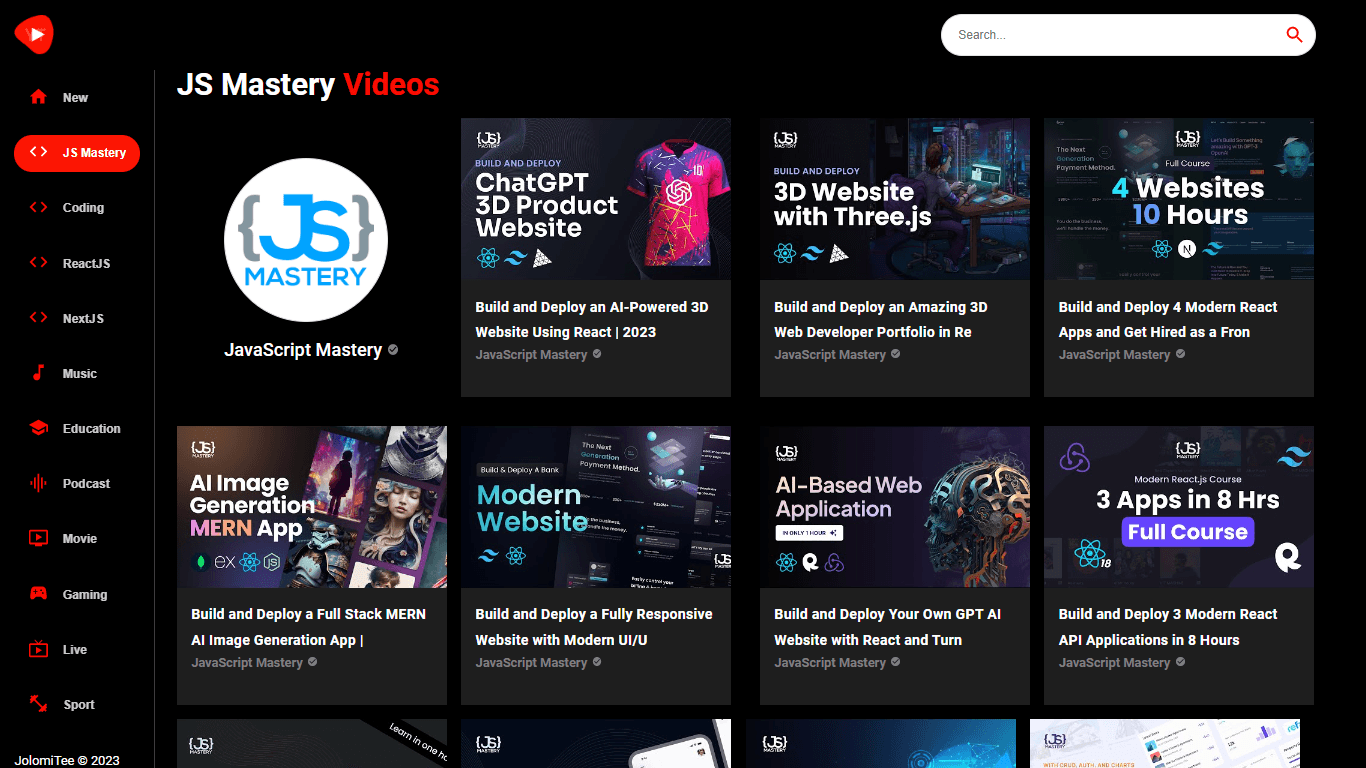Viewport: 1366px width, 768px height.
Task: Open the Podcast category
Action: pos(77,483)
